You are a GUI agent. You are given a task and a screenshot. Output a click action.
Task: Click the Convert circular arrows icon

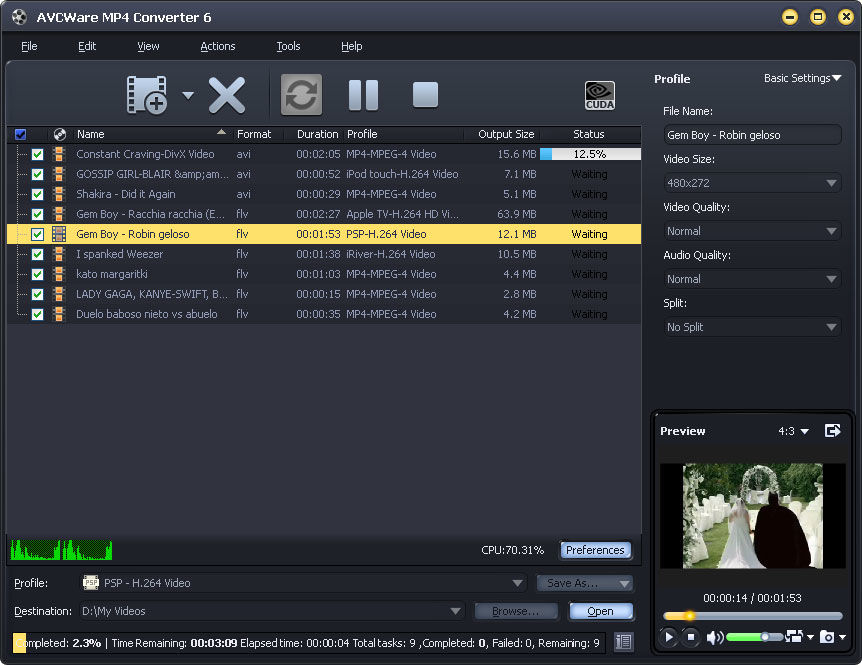point(301,95)
